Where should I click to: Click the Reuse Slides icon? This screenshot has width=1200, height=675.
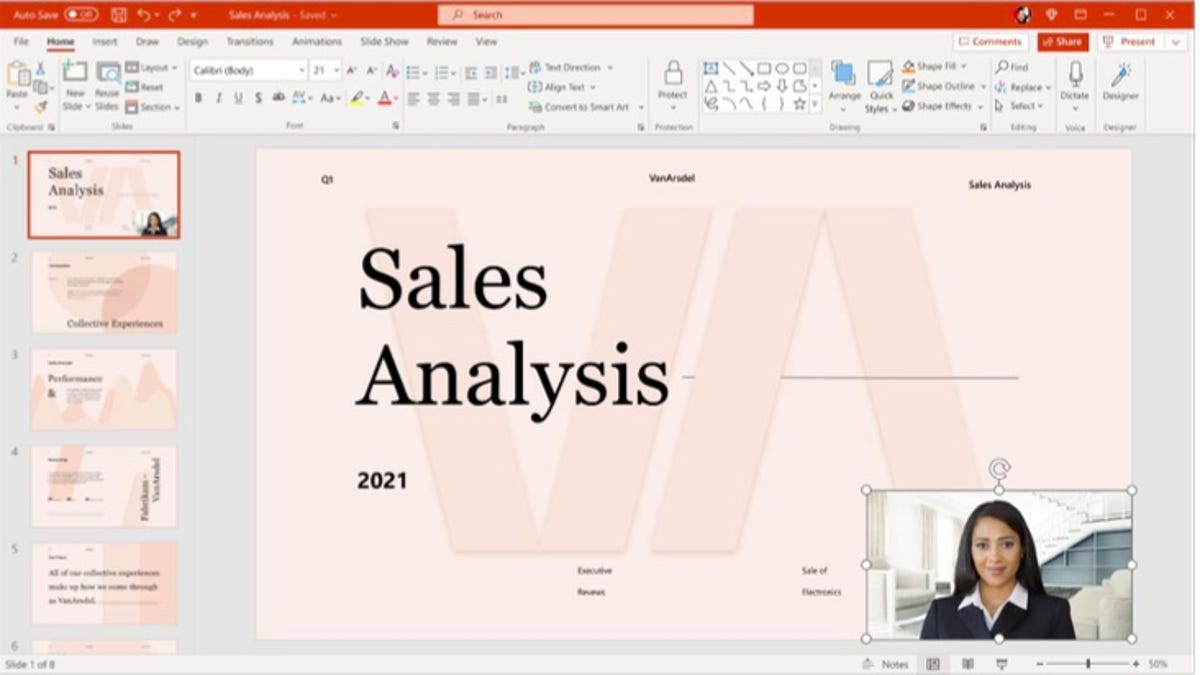pyautogui.click(x=107, y=73)
